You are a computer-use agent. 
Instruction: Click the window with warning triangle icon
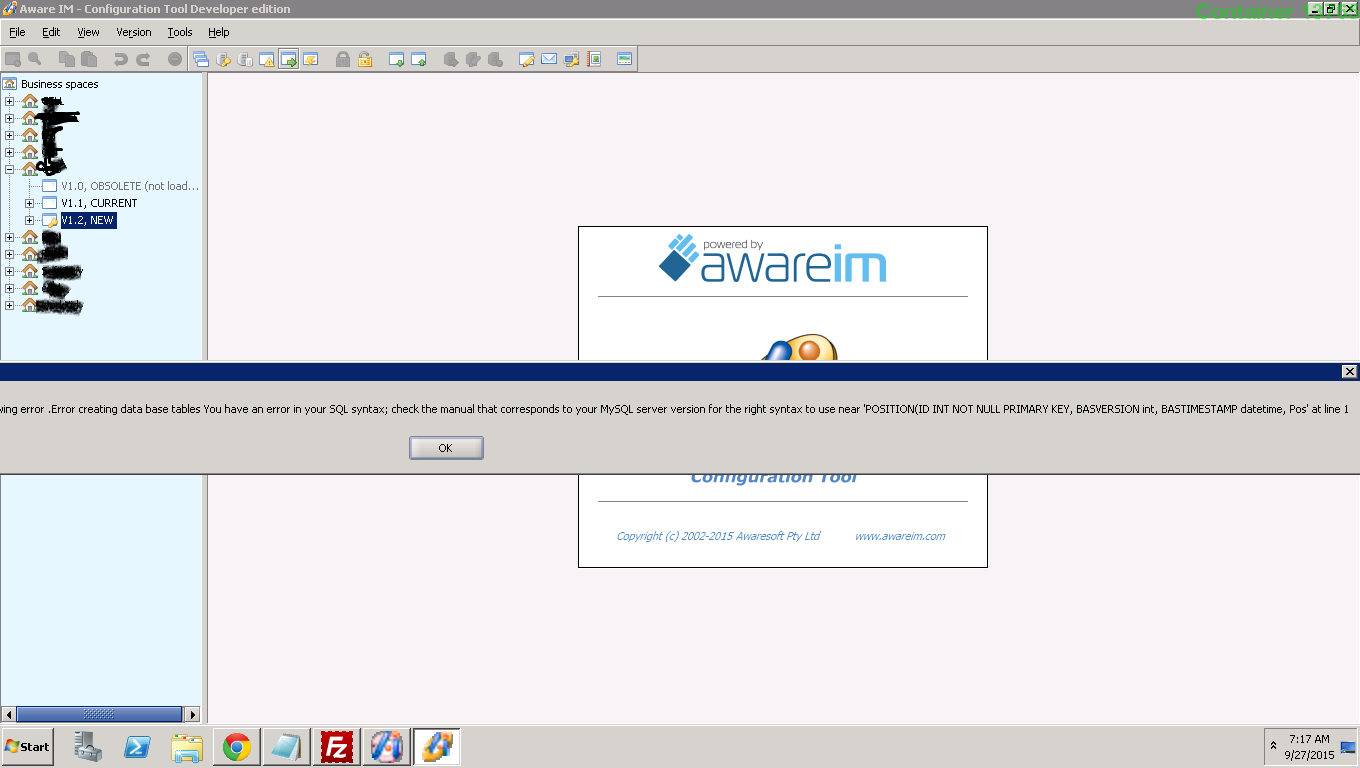[x=267, y=59]
